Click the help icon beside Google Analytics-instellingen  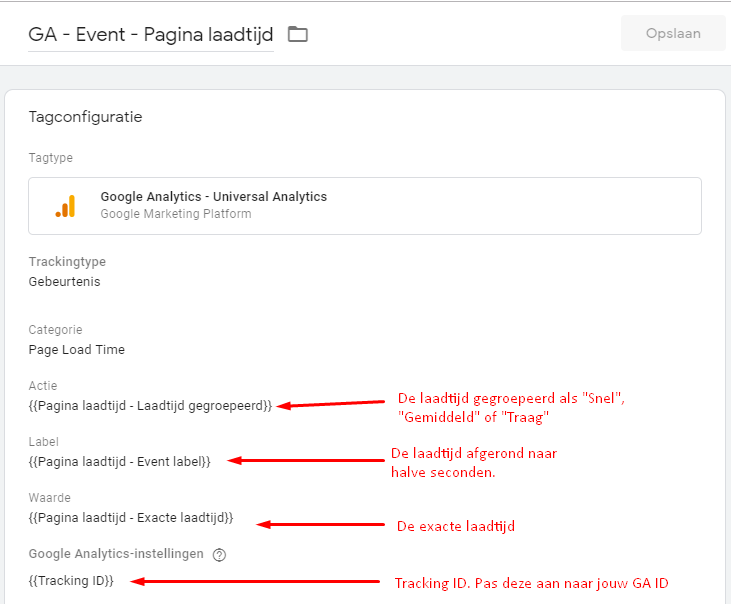click(x=219, y=555)
